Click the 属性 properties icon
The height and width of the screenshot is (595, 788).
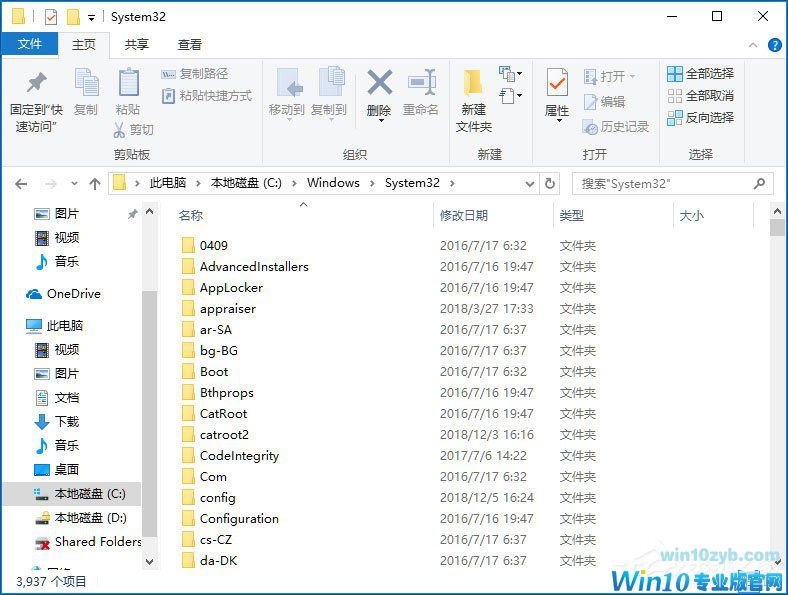tap(557, 84)
